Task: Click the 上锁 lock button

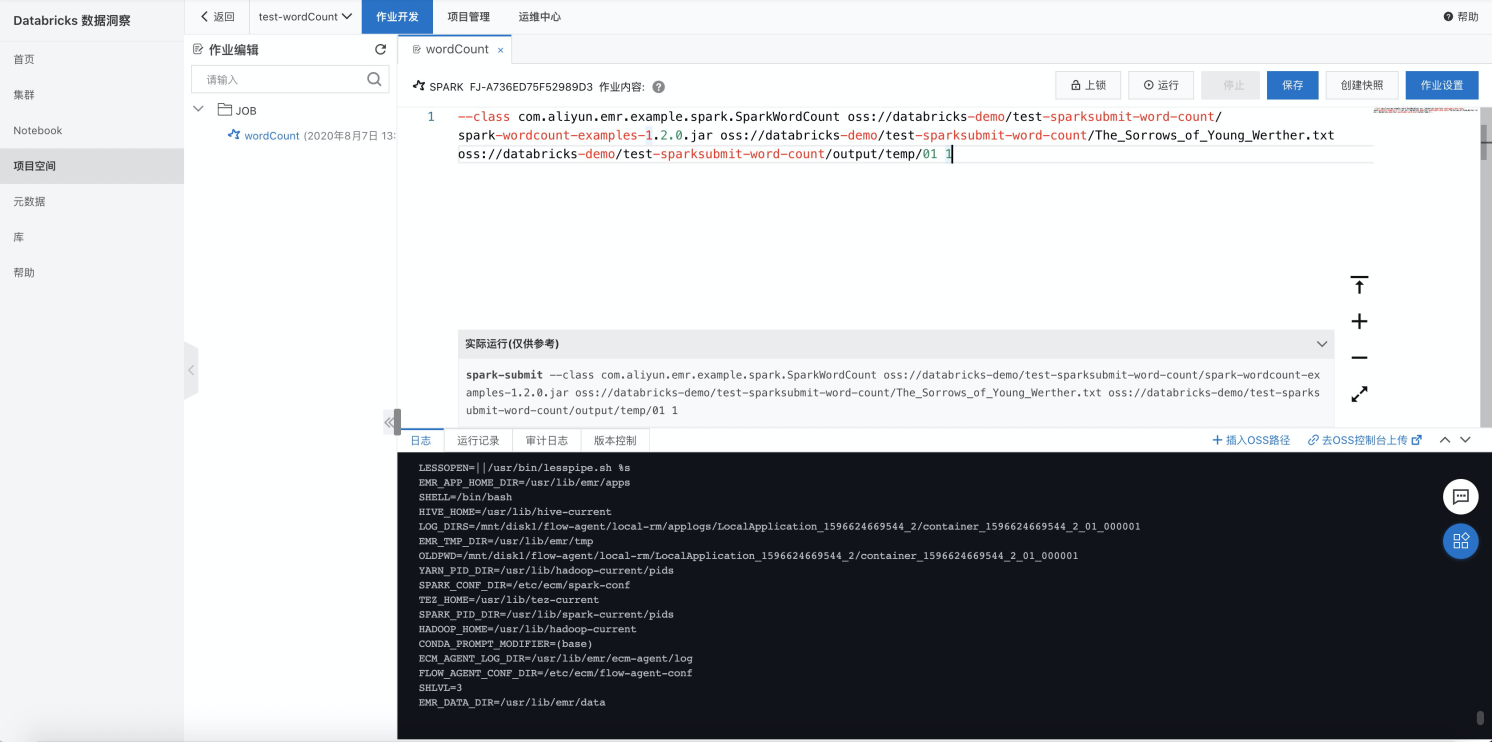Action: 1088,85
